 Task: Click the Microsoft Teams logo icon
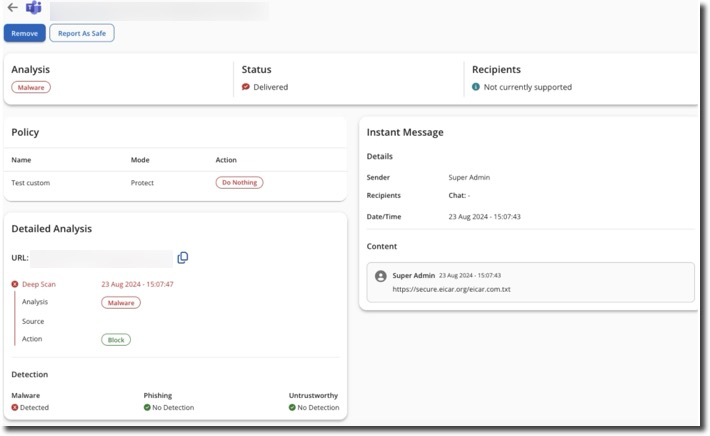(x=33, y=9)
